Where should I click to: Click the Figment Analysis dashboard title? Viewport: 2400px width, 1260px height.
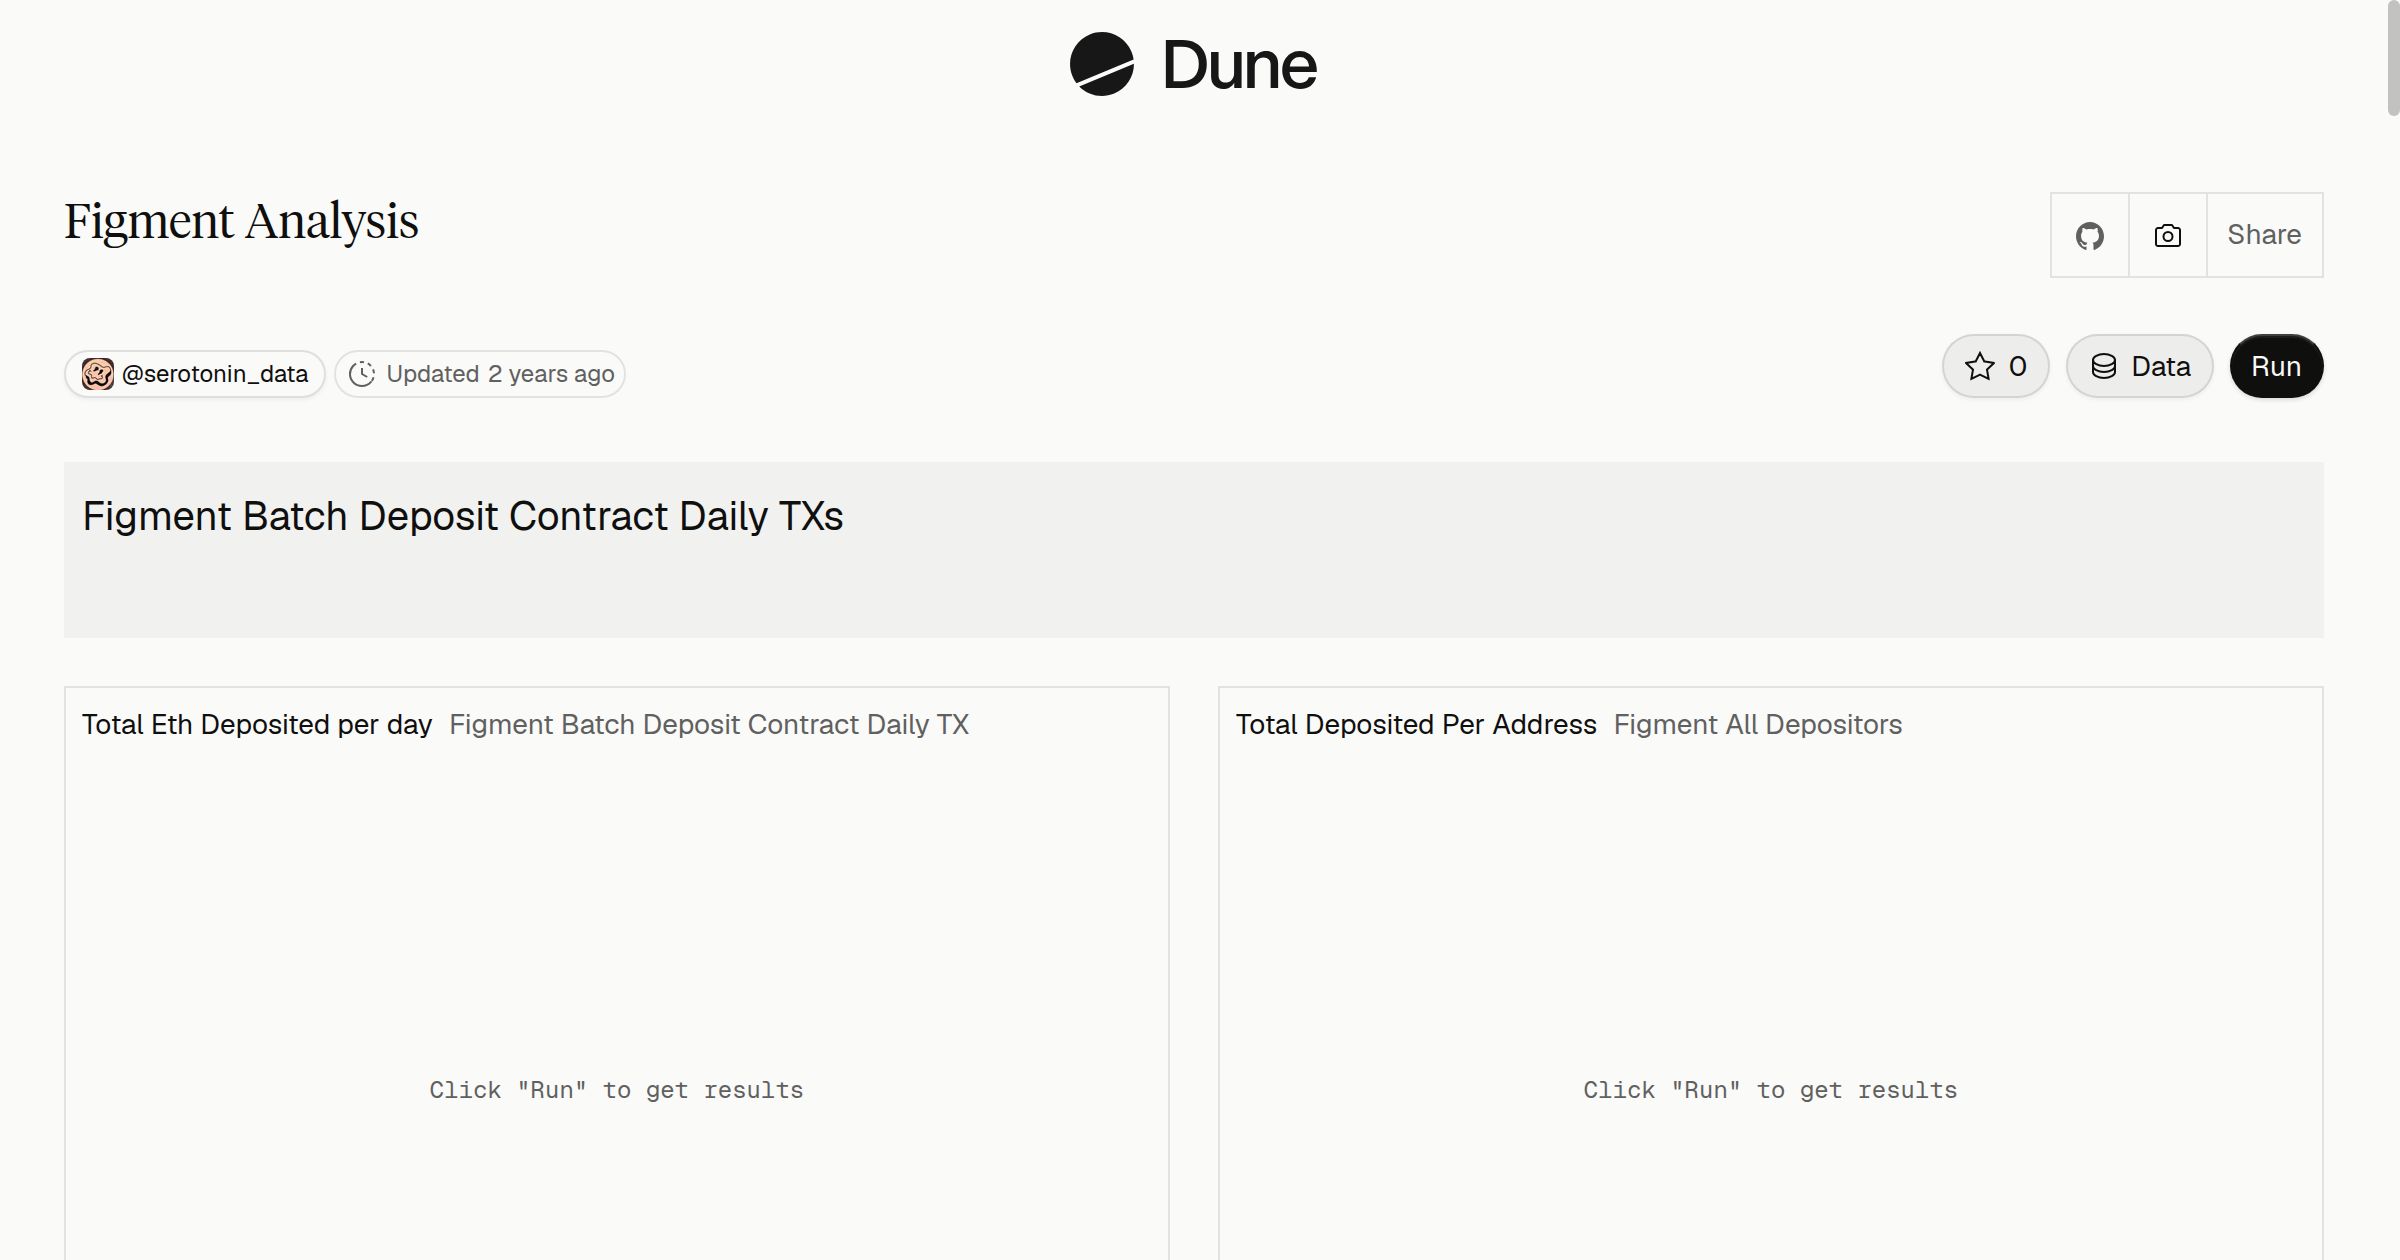241,222
